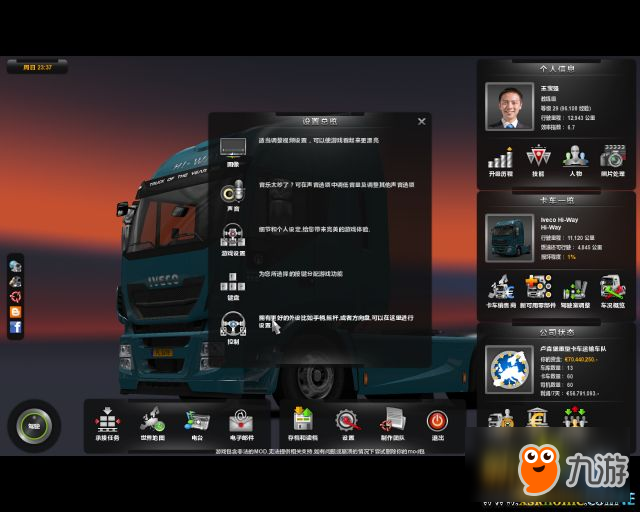This screenshot has height=512, width=640.
Task: Open Controls (控制) steering wheel icon
Action: pyautogui.click(x=233, y=325)
